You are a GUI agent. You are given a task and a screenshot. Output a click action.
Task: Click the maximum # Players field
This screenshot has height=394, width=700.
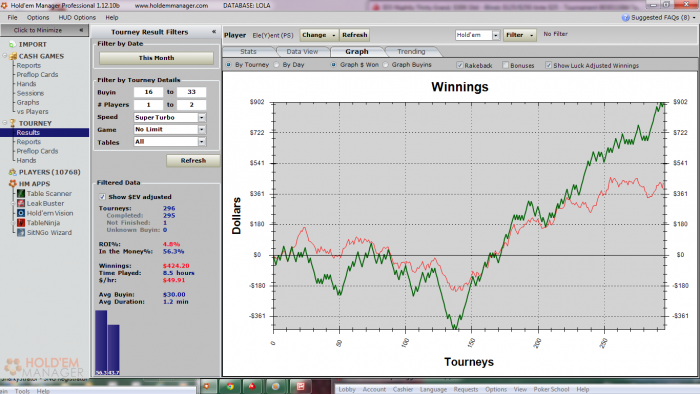click(192, 105)
